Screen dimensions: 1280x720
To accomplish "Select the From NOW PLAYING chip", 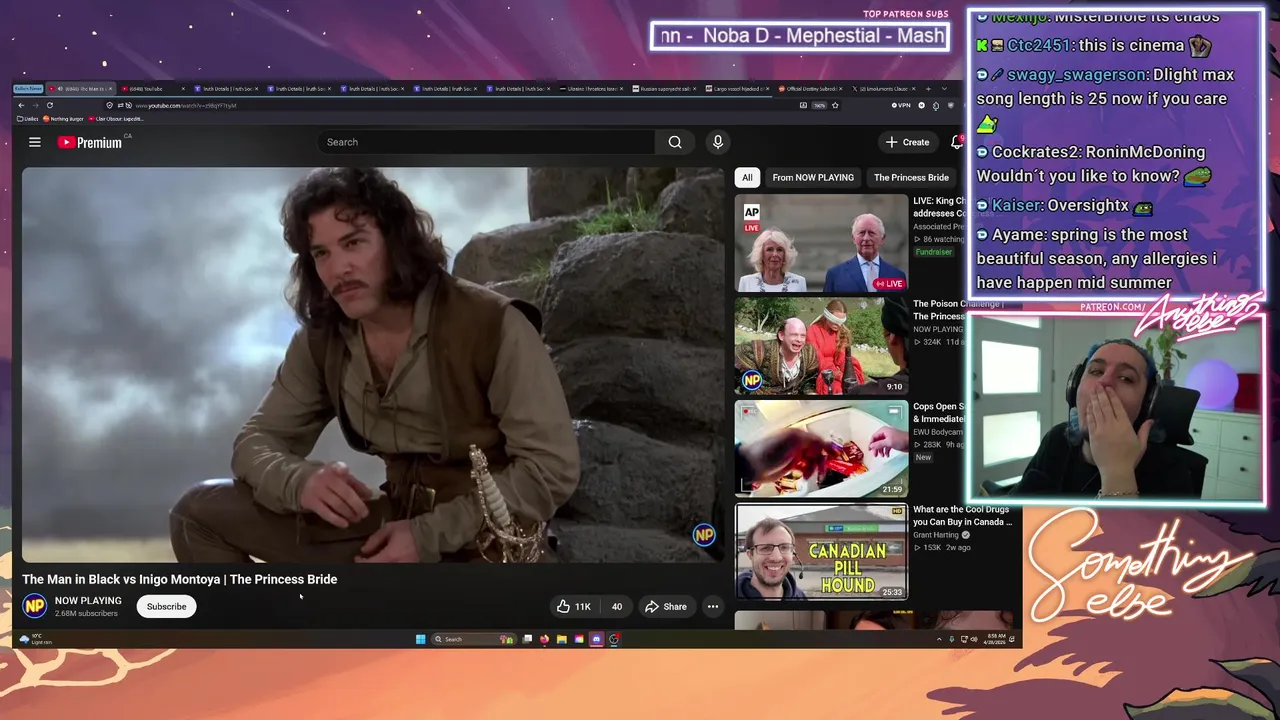I will [813, 177].
